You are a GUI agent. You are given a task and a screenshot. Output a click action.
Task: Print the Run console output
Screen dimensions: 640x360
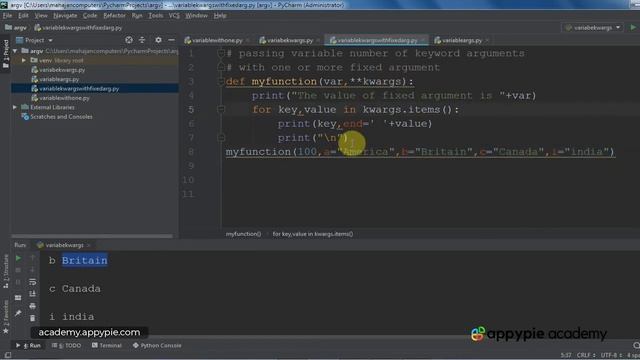click(33, 306)
